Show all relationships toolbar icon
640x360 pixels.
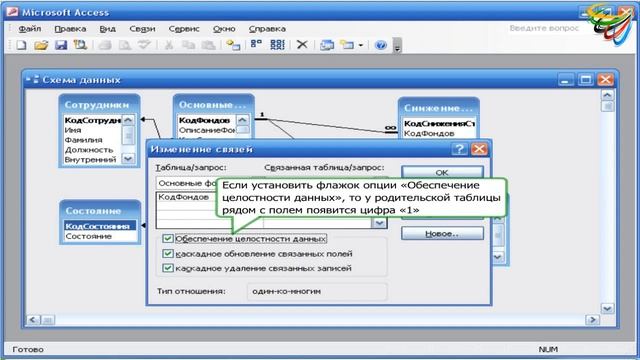click(278, 45)
